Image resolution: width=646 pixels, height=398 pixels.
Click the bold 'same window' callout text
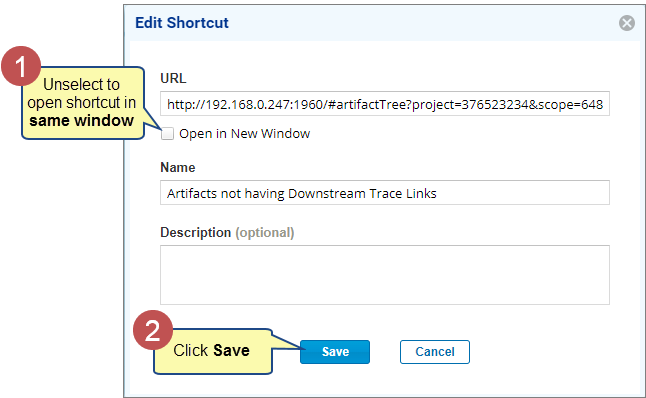82,121
